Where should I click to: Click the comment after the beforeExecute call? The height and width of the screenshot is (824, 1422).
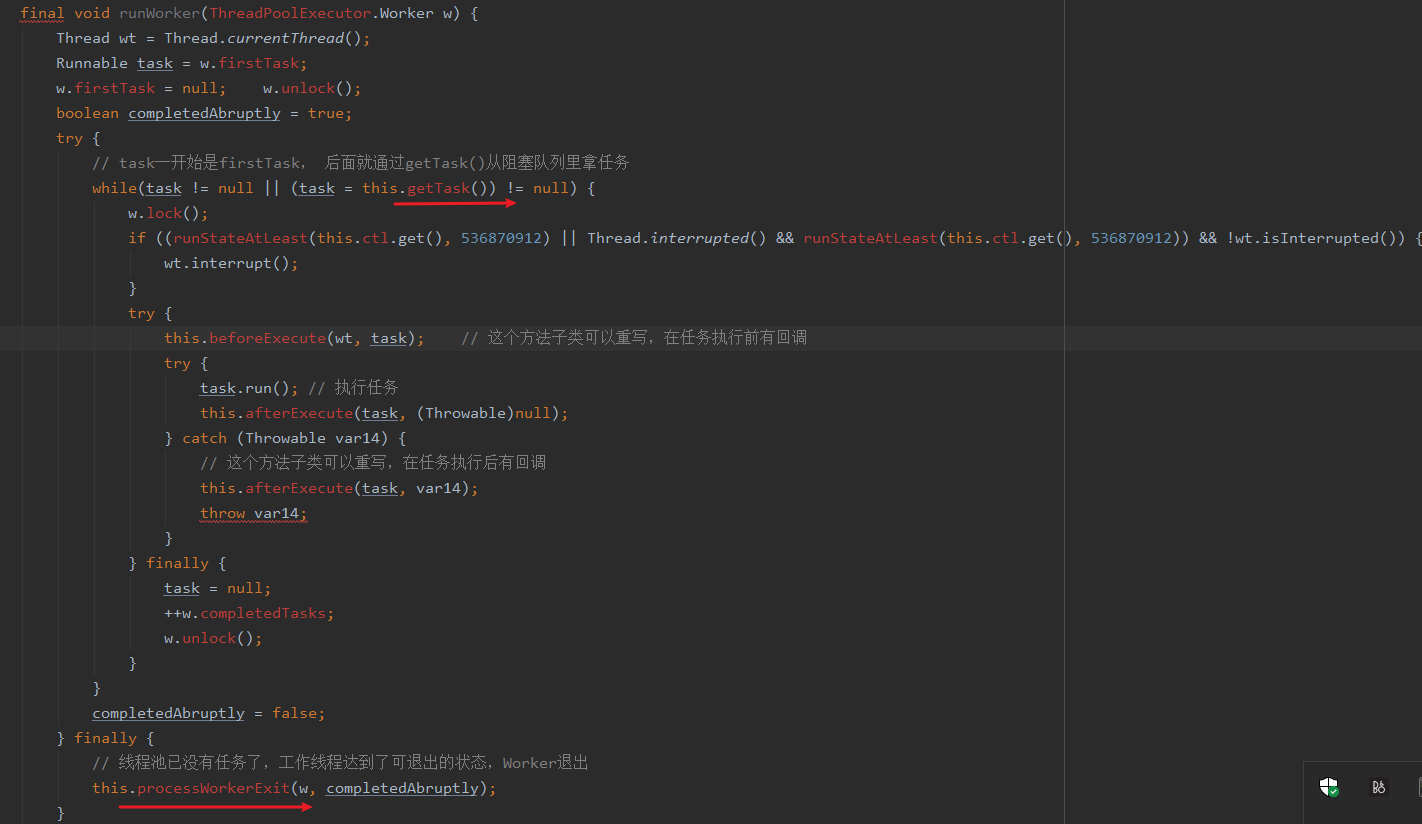pos(634,338)
